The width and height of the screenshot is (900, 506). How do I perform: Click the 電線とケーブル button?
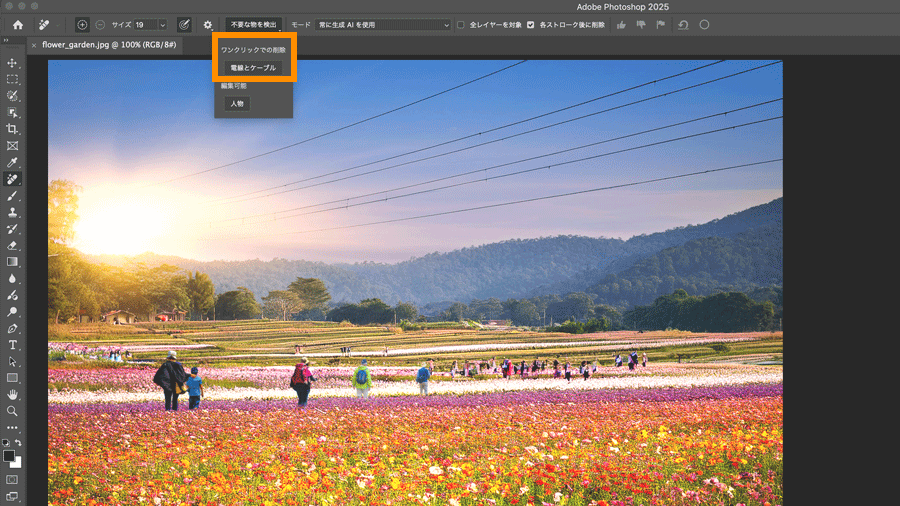click(253, 68)
